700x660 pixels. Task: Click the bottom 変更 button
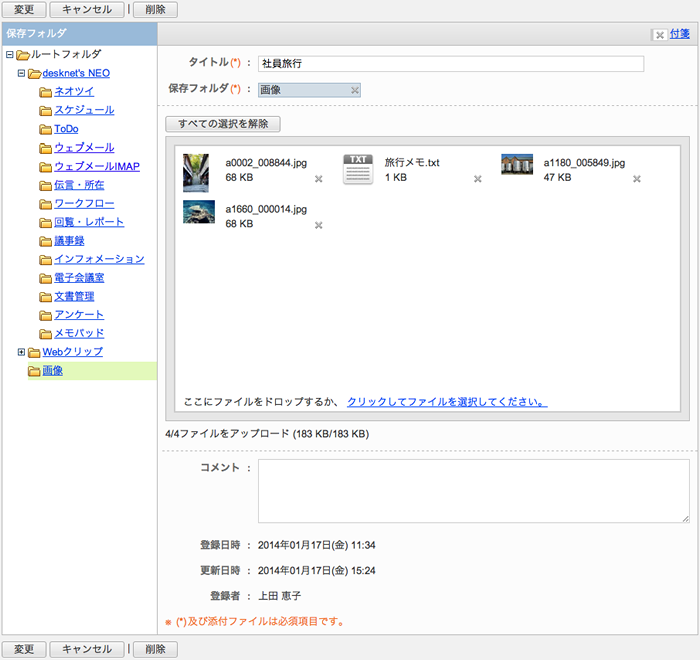24,649
